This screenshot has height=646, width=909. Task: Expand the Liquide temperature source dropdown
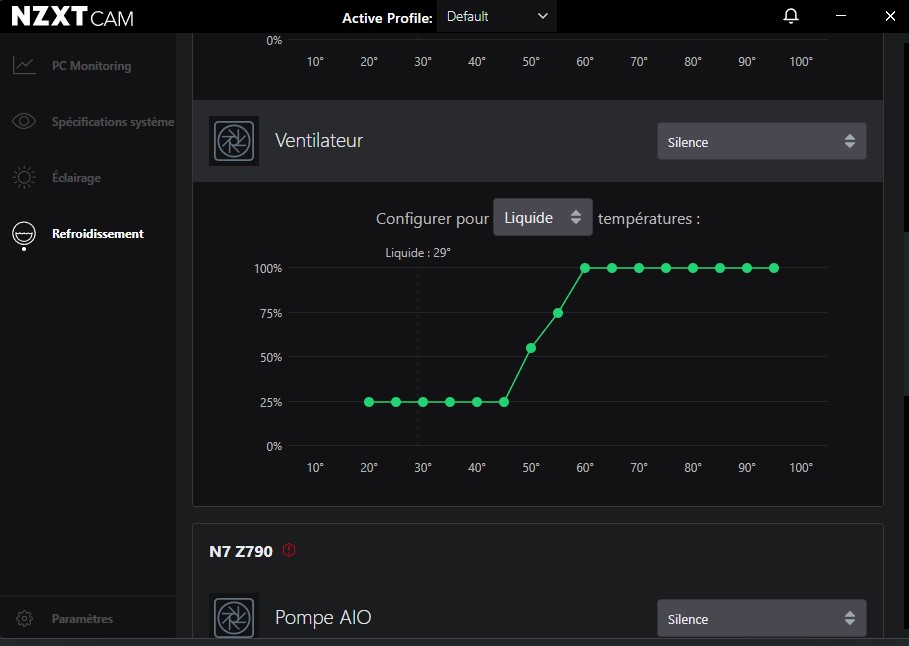coord(542,218)
